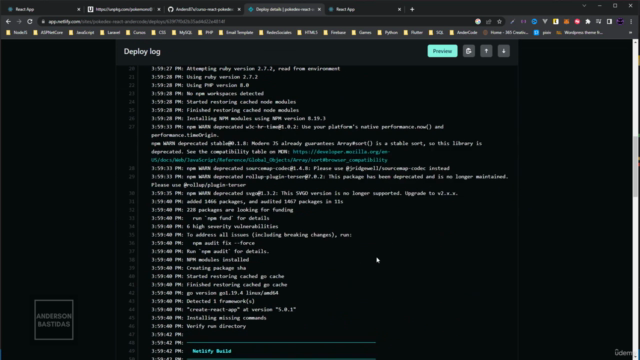Open the NodeJS bookmark folder
The image size is (640, 360).
pyautogui.click(x=17, y=32)
